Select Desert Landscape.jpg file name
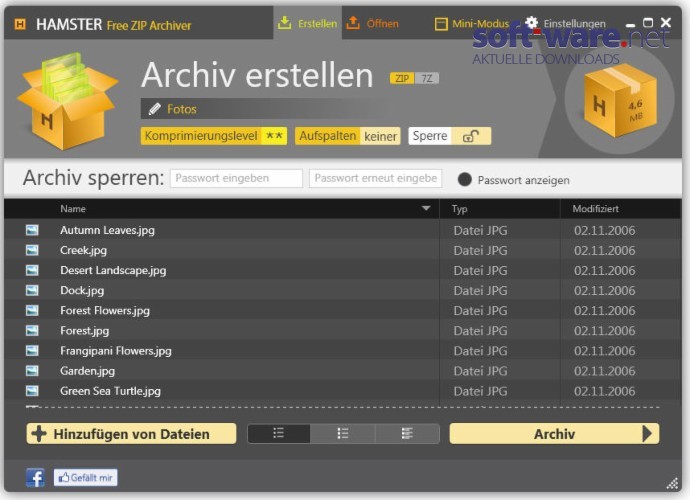Image resolution: width=690 pixels, height=500 pixels. pyautogui.click(x=113, y=270)
